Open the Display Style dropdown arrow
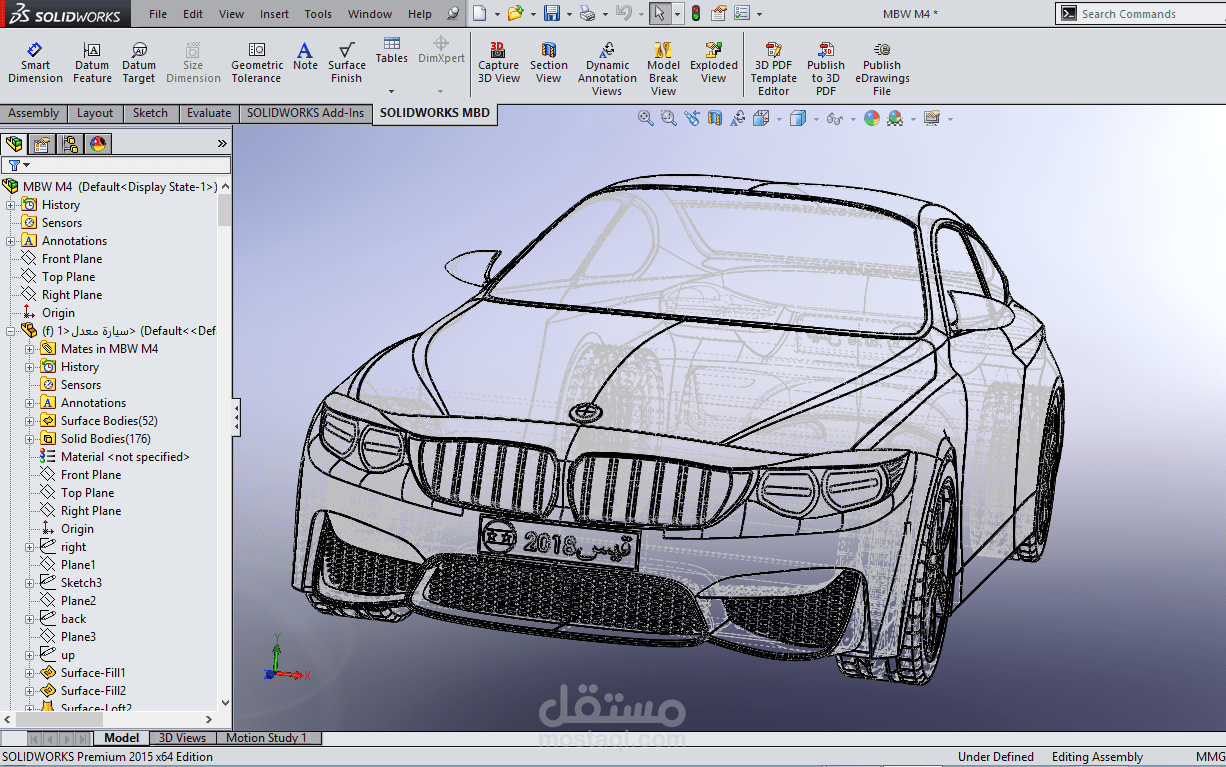Viewport: 1226px width, 767px height. pos(816,119)
